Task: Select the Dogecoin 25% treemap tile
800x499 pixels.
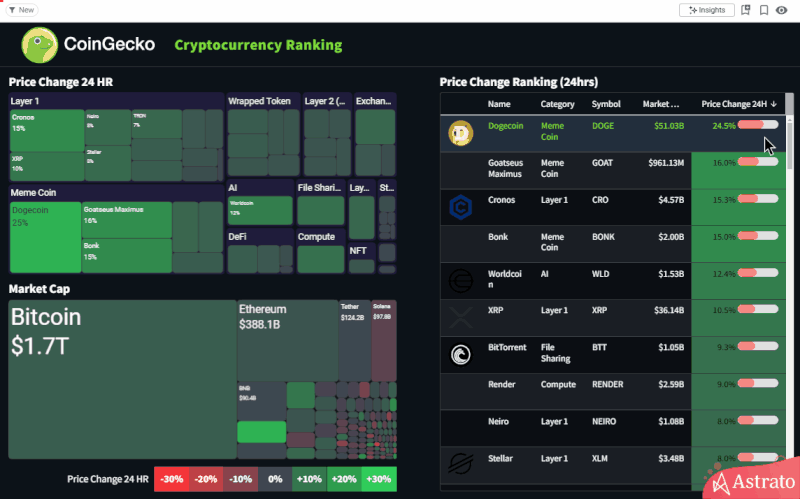Action: pyautogui.click(x=45, y=237)
